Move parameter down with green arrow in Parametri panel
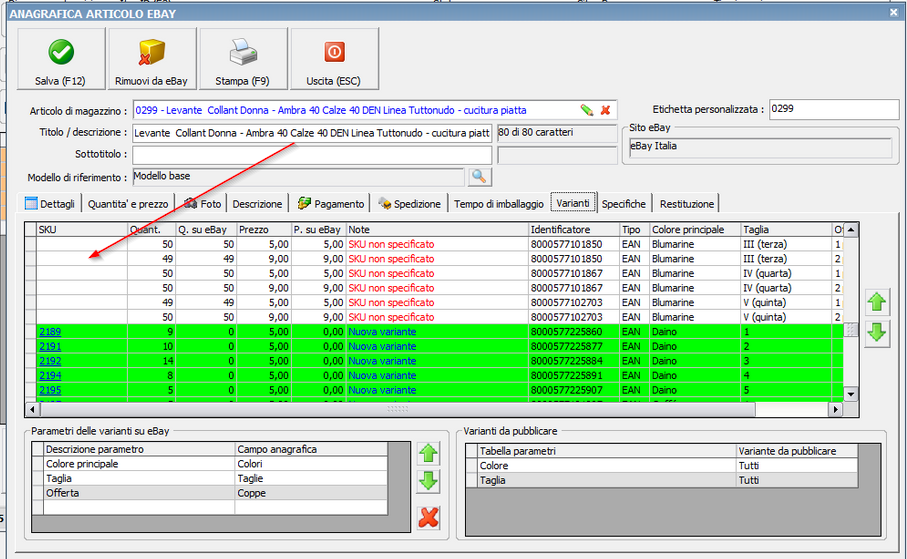The width and height of the screenshot is (907, 559). [x=428, y=481]
